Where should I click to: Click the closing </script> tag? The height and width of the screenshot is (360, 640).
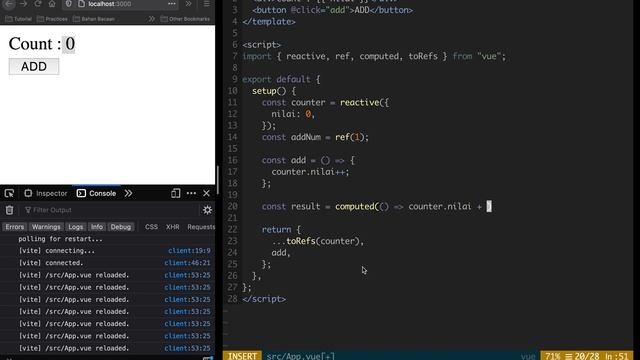point(264,299)
